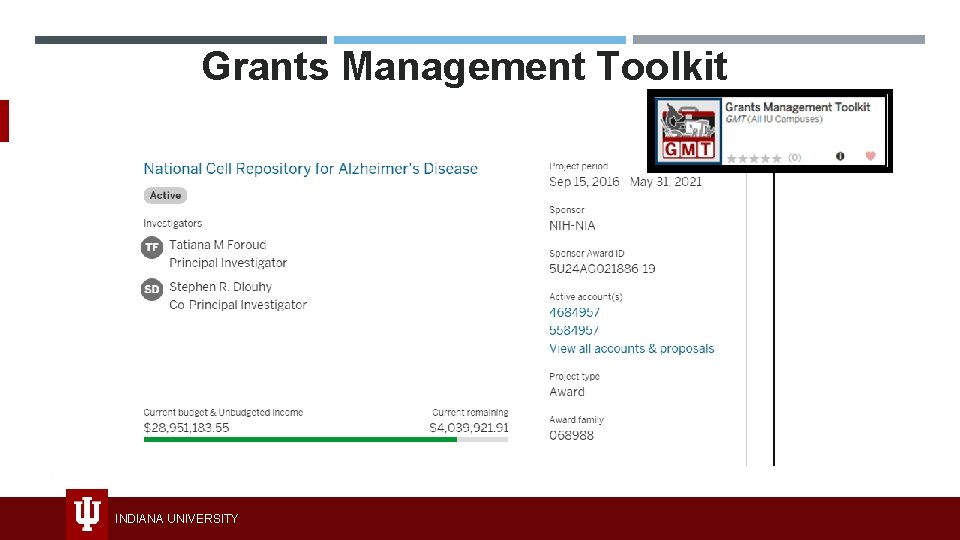Select the current remaining amount $4,039,921.91
The height and width of the screenshot is (540, 960).
[468, 427]
